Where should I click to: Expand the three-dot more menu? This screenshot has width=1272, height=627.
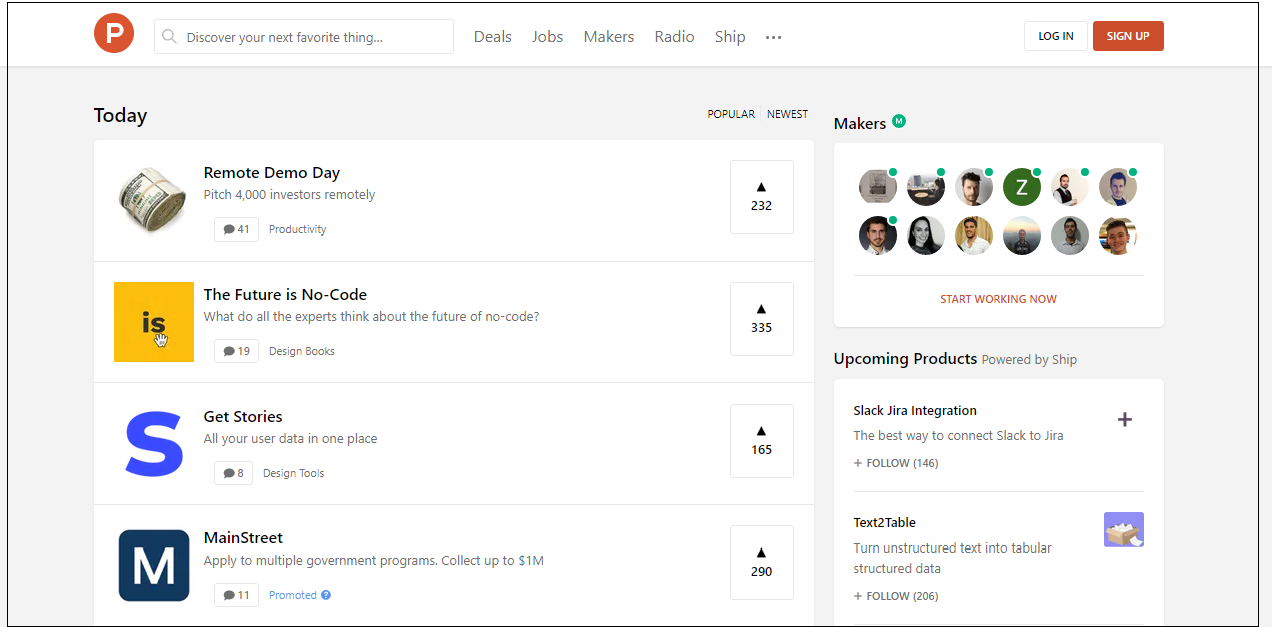click(x=773, y=38)
